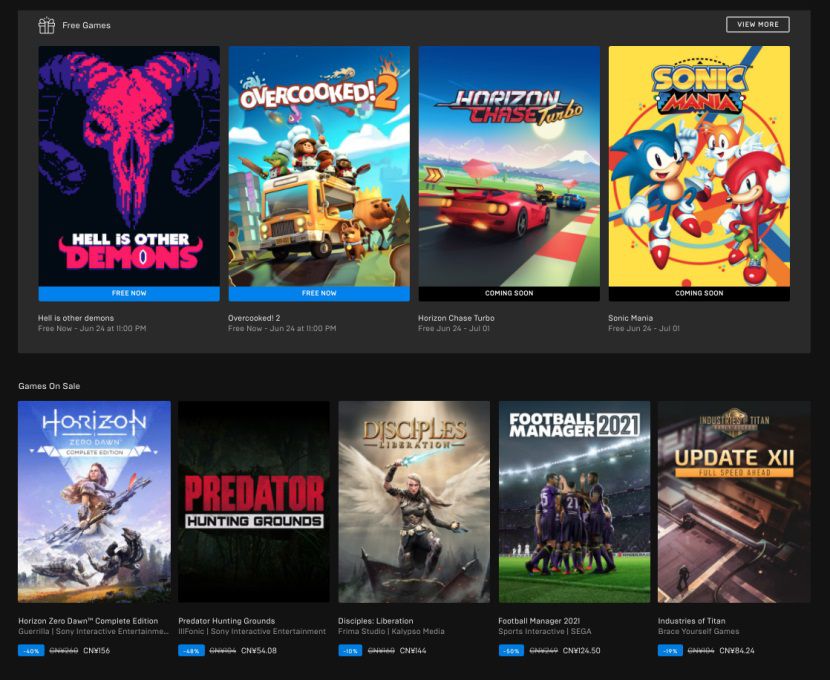Click 'Free Jun 24 - Jul 01' under Horizon Chase Turbo
The image size is (830, 680).
(x=454, y=329)
